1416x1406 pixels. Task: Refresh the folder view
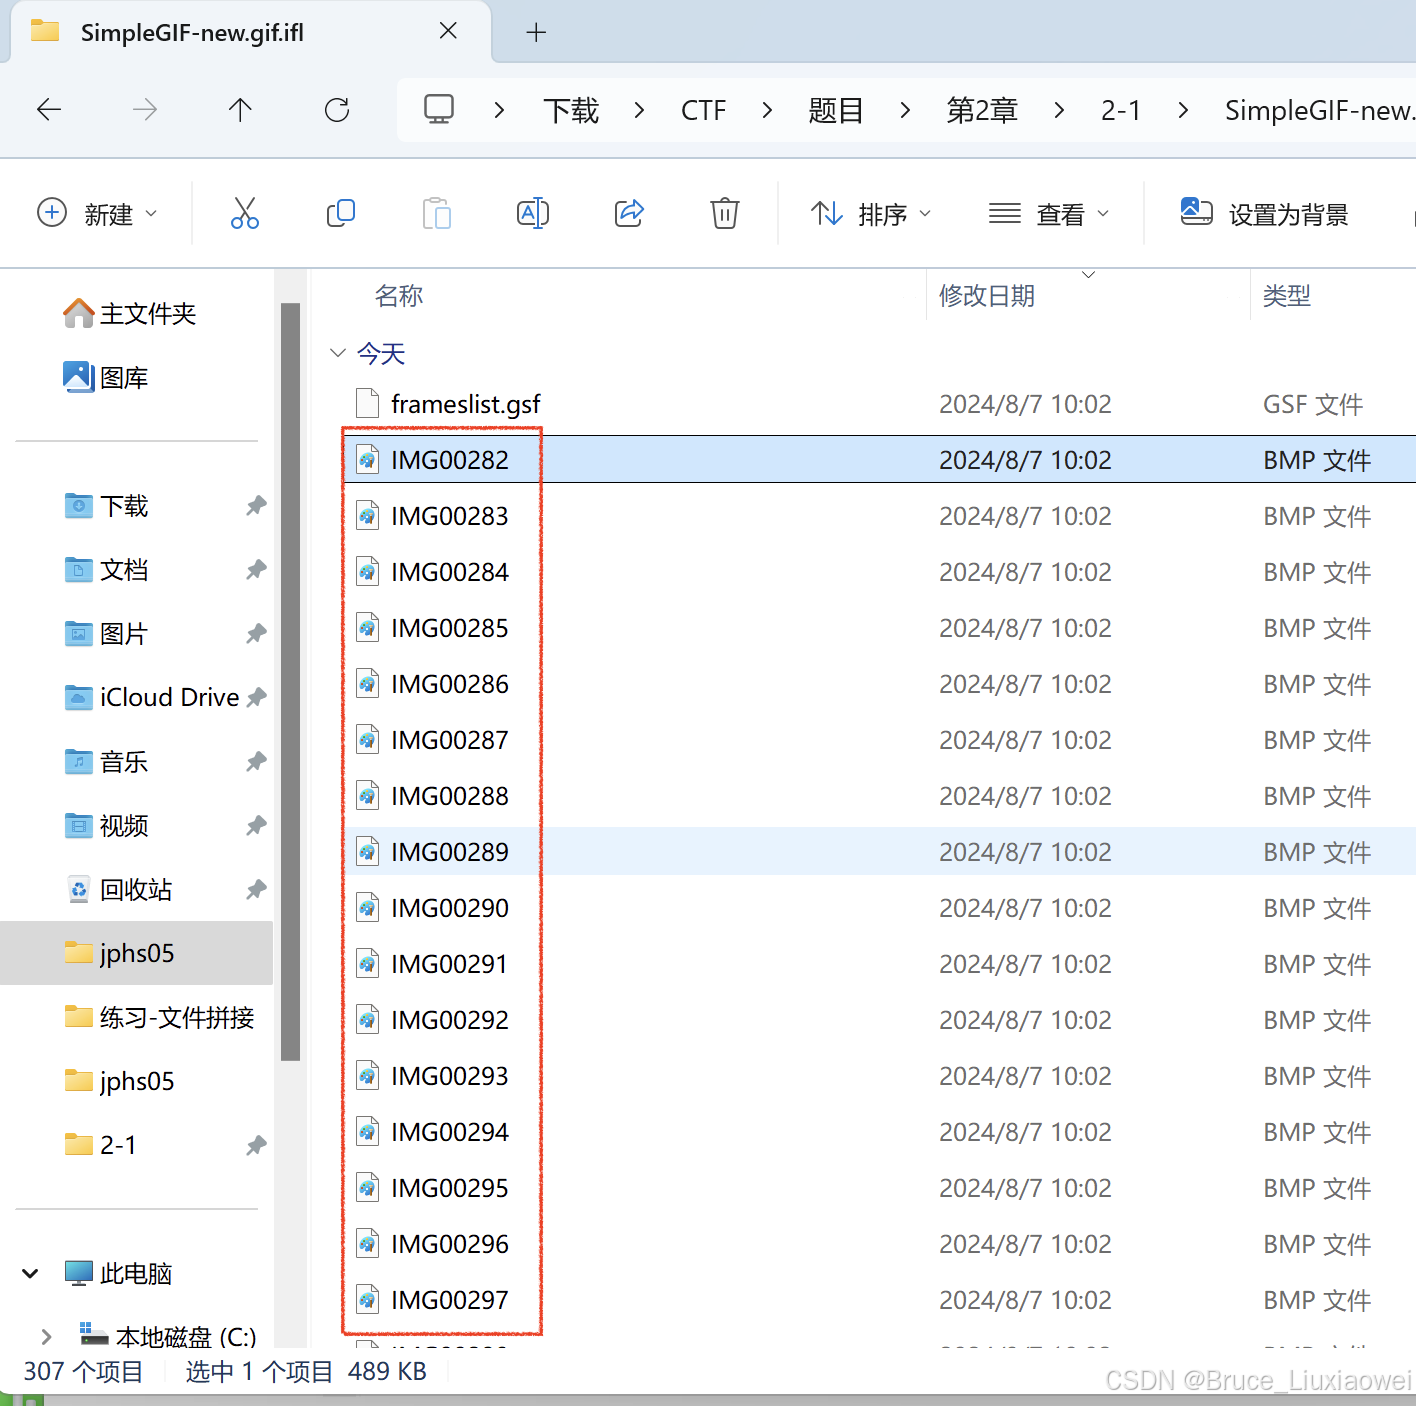pyautogui.click(x=337, y=110)
